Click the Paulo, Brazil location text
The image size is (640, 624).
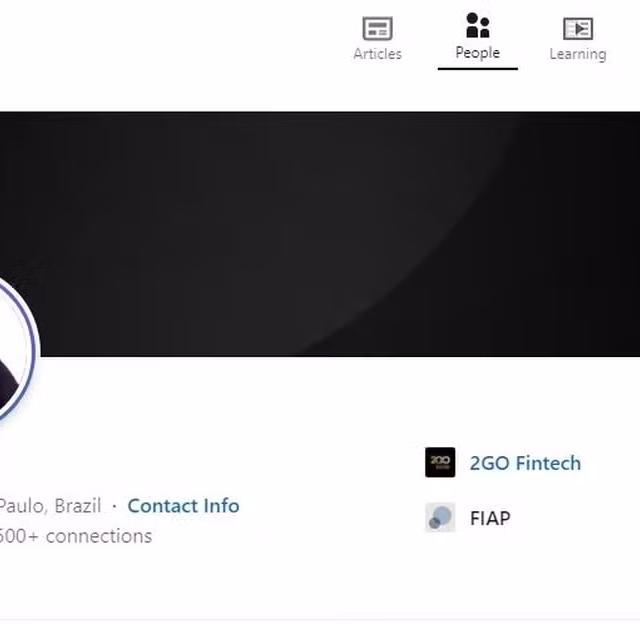tap(50, 506)
